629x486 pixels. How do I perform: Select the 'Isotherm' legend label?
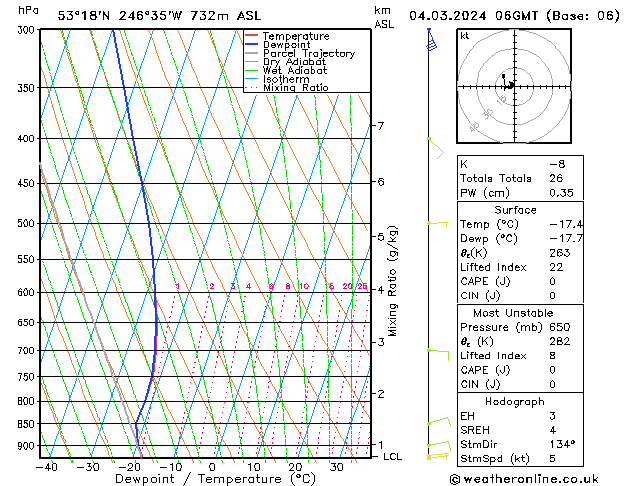click(286, 79)
